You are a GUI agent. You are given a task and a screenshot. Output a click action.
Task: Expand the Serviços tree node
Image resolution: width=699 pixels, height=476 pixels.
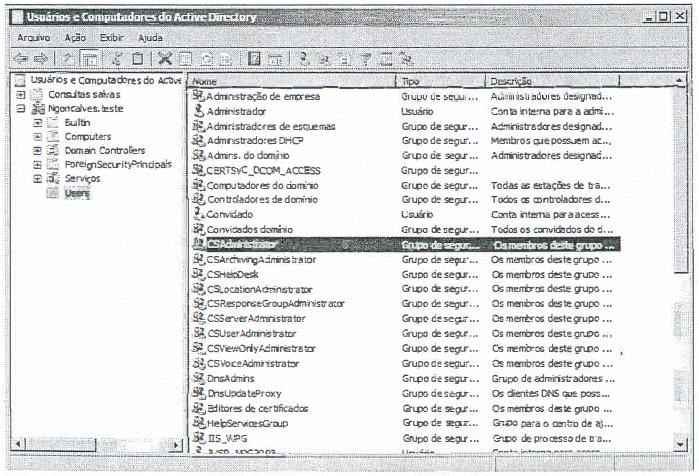[x=37, y=178]
